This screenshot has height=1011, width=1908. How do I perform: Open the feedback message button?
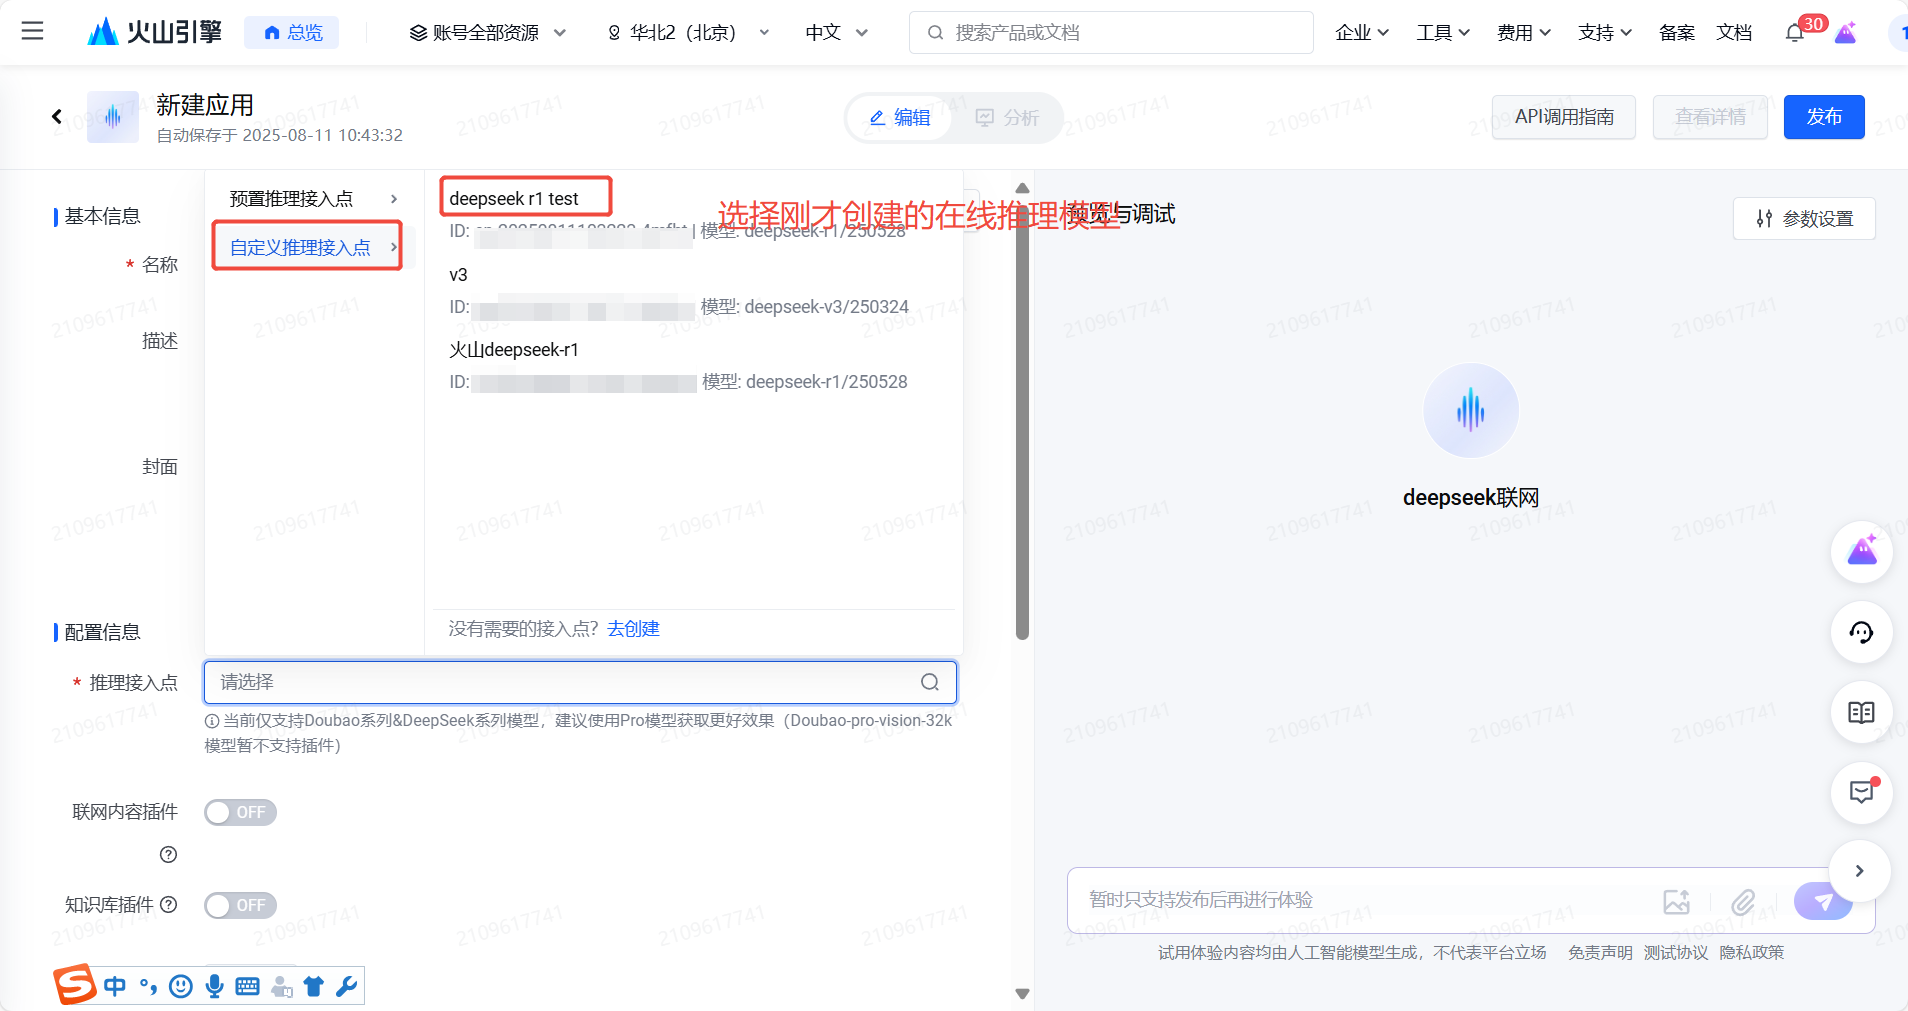point(1861,793)
